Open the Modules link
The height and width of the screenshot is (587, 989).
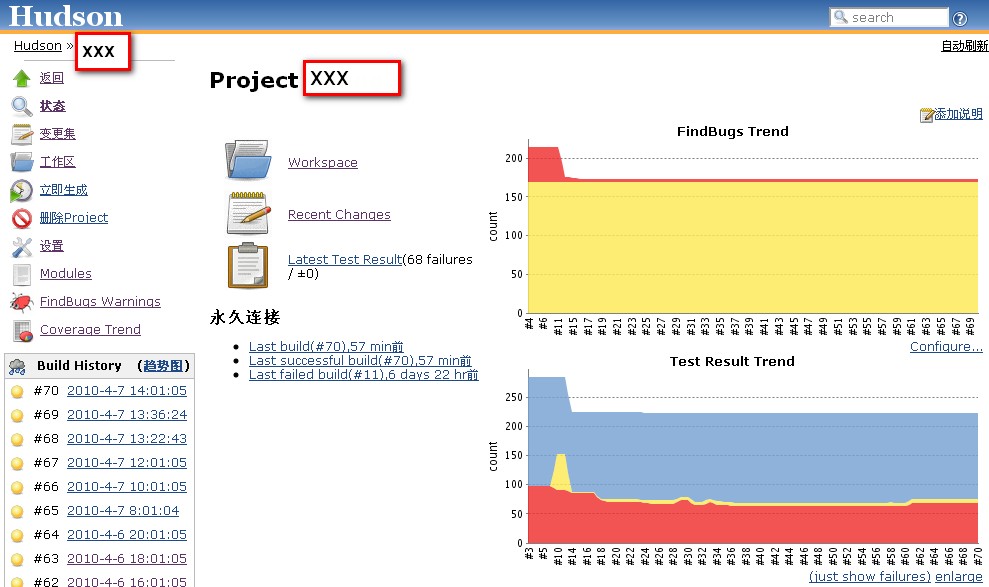tap(66, 274)
